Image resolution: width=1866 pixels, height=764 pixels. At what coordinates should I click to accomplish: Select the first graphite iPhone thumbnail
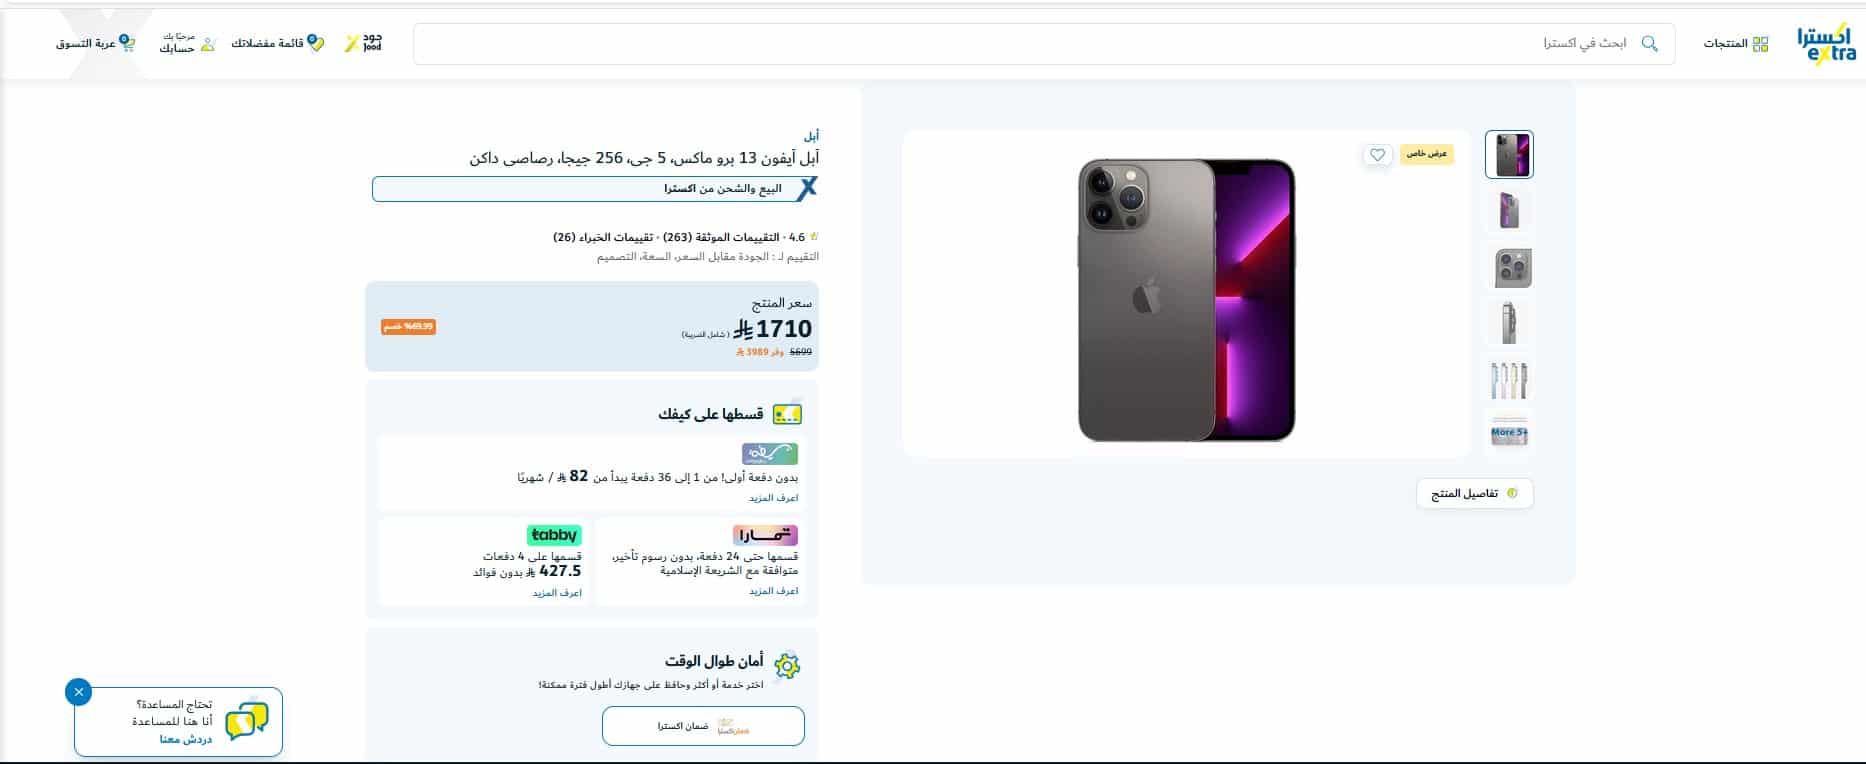(x=1509, y=155)
